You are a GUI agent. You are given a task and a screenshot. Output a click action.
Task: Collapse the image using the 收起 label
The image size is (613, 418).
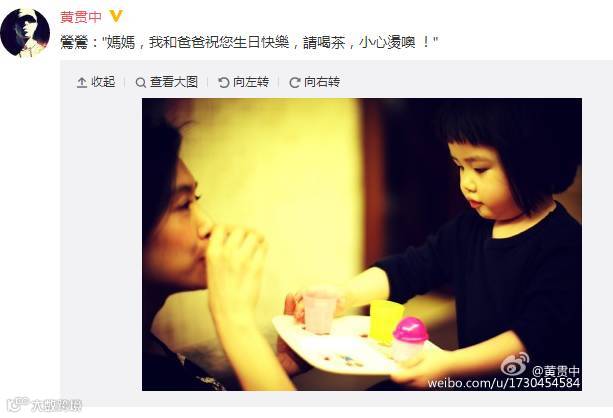tap(103, 82)
